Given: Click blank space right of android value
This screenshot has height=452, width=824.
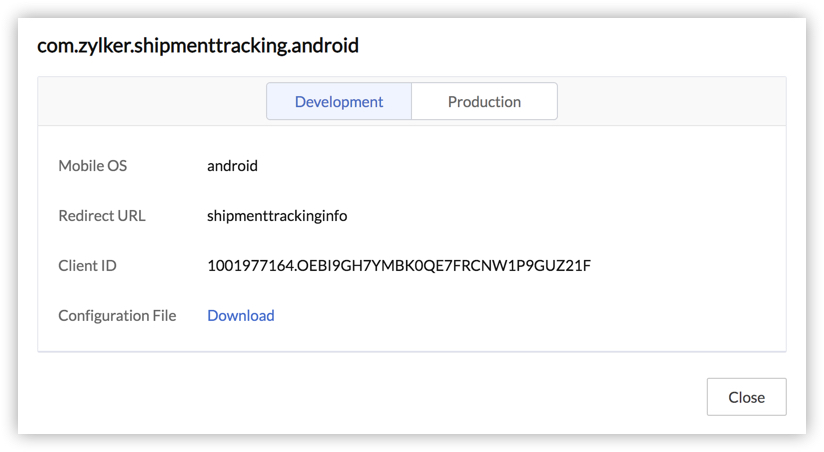Looking at the screenshot, I should click(x=500, y=166).
